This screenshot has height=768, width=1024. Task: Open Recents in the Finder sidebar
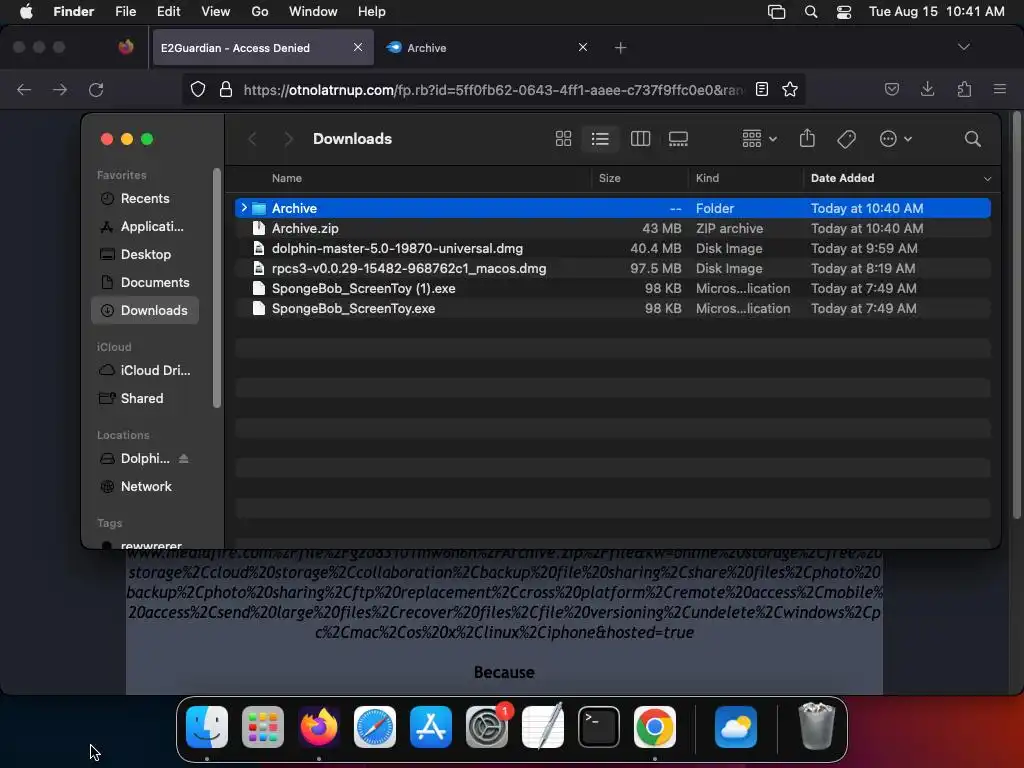(145, 199)
